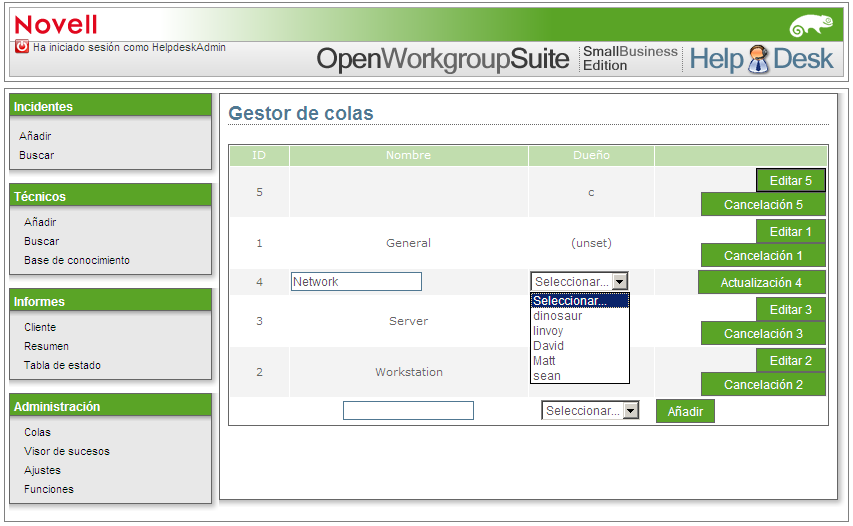Click the Añadir queue button
Viewport: 853px width, 526px height.
(x=685, y=412)
